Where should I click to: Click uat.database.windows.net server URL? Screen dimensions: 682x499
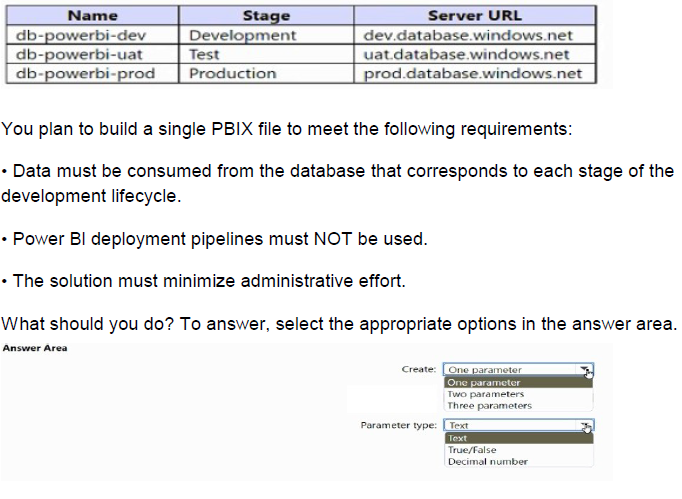tap(466, 55)
